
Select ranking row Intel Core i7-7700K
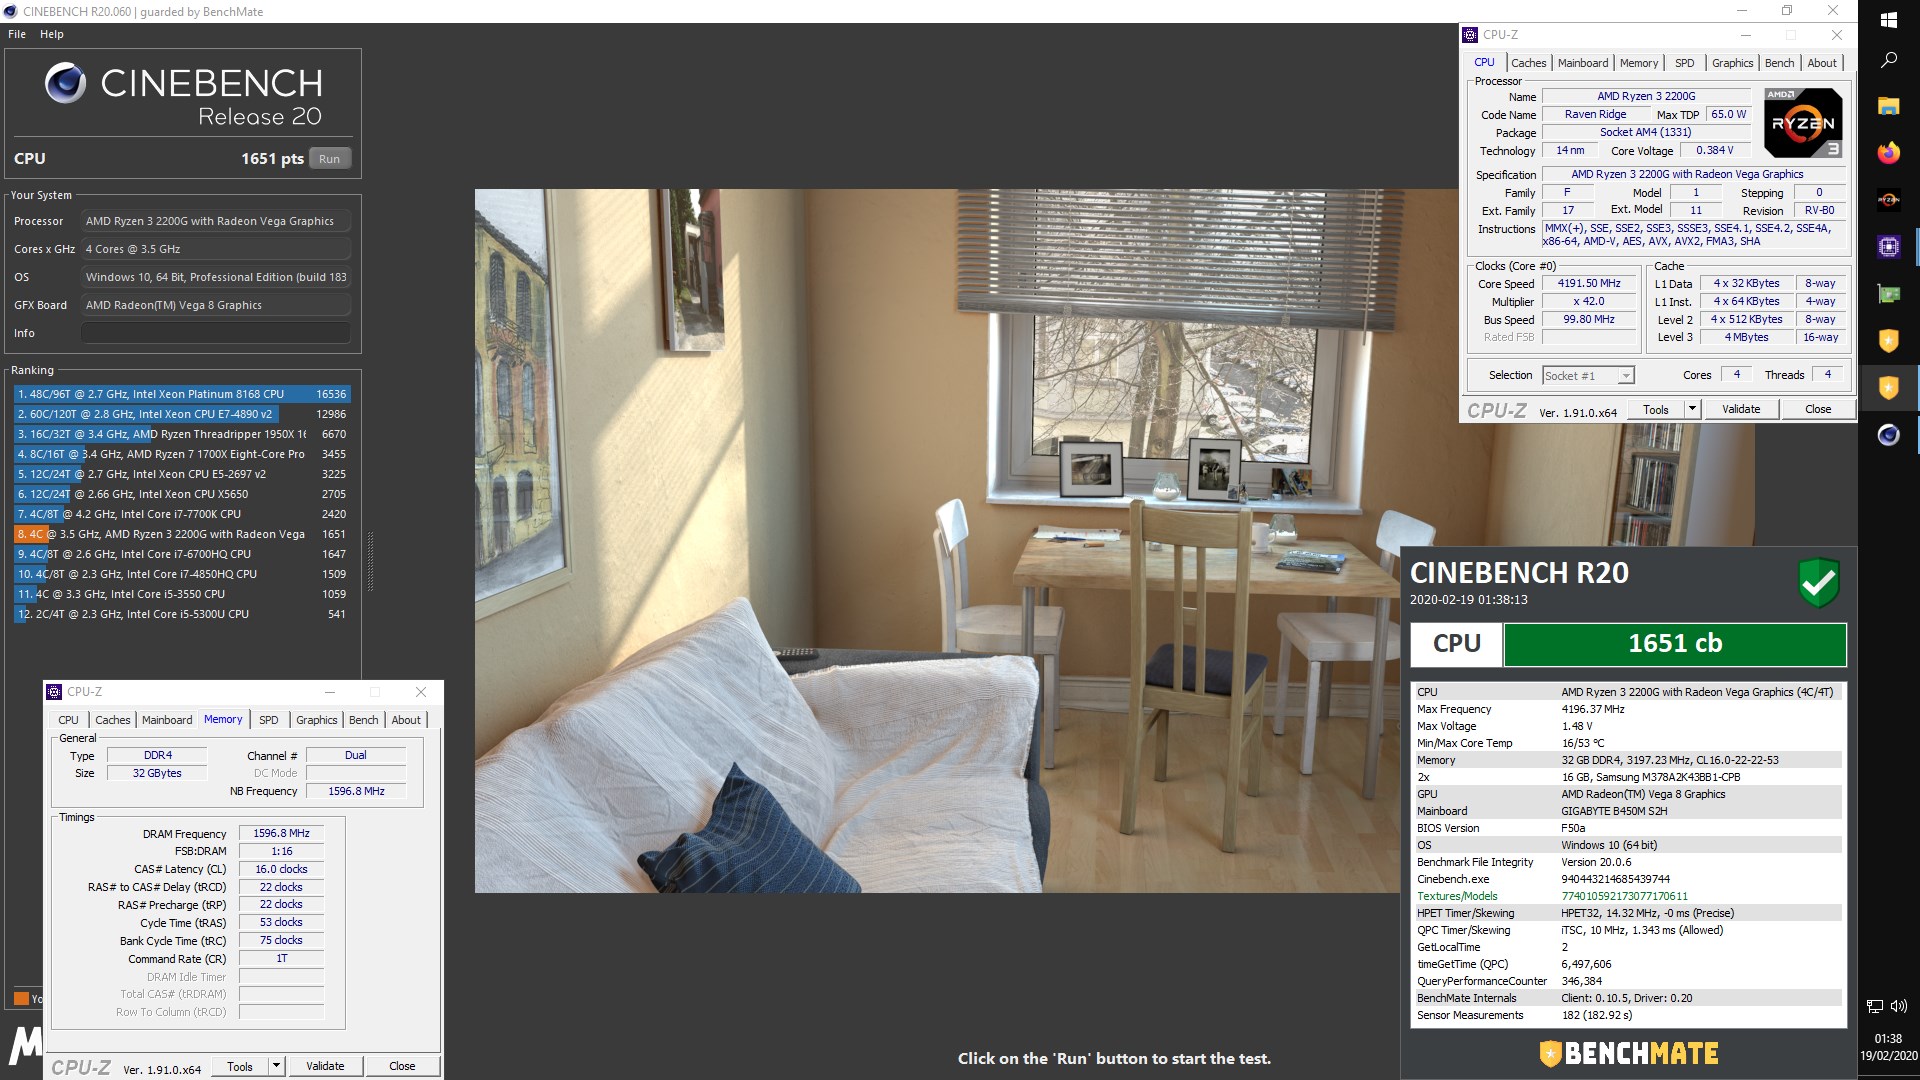tap(181, 514)
